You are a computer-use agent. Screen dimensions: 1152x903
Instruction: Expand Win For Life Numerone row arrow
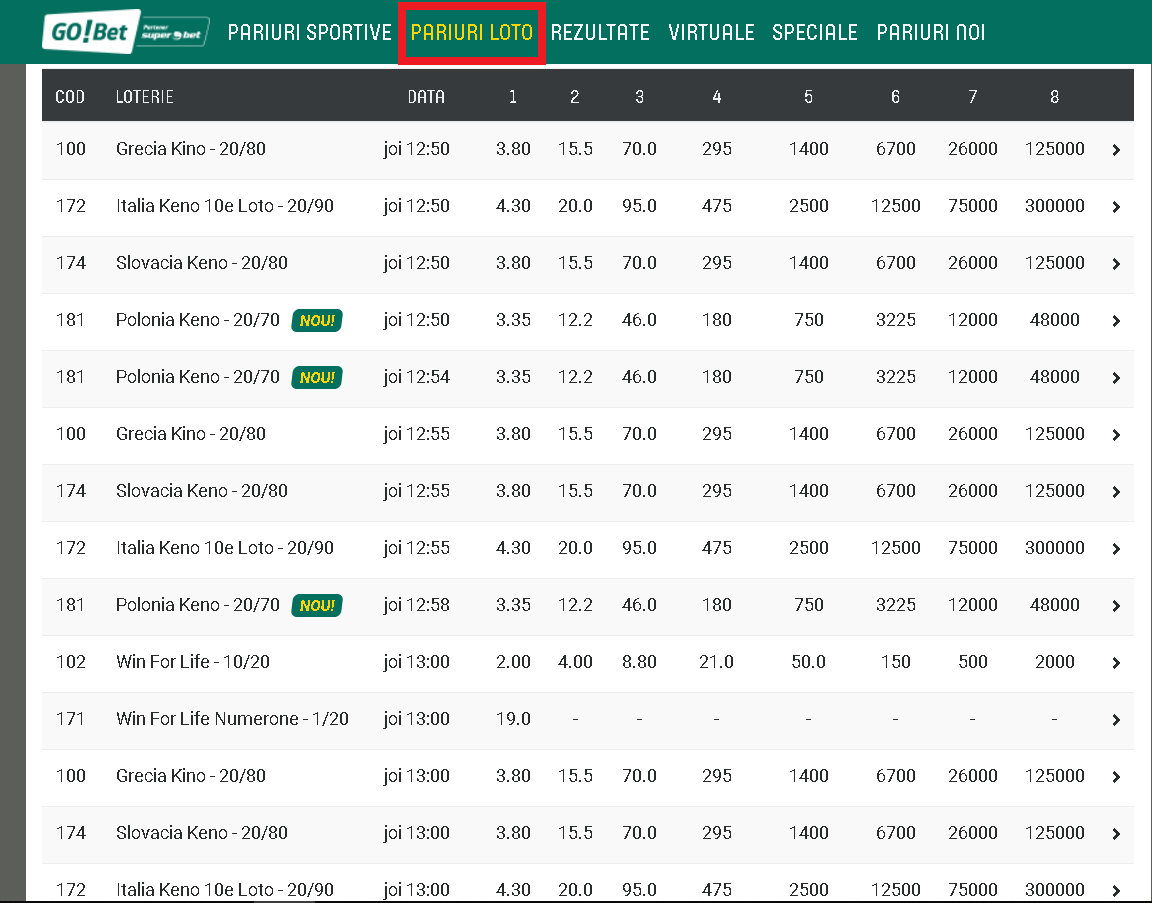[x=1116, y=720]
